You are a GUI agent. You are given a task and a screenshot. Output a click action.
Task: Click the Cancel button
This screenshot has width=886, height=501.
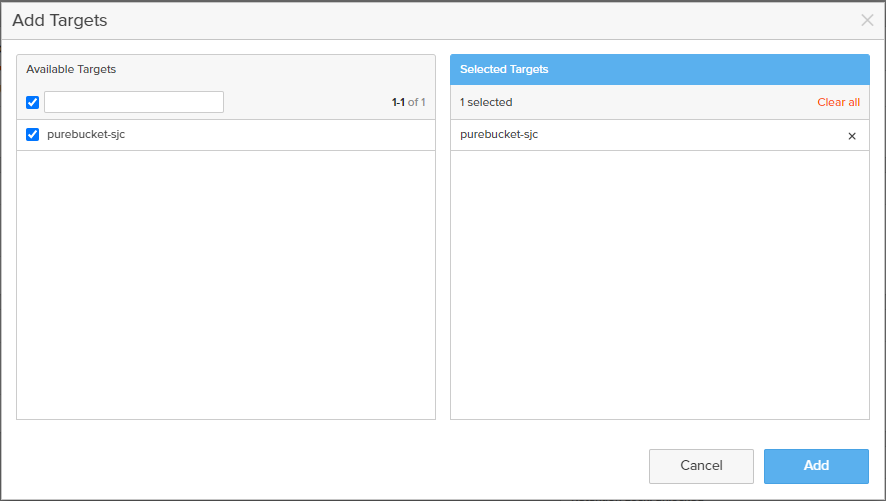[701, 466]
